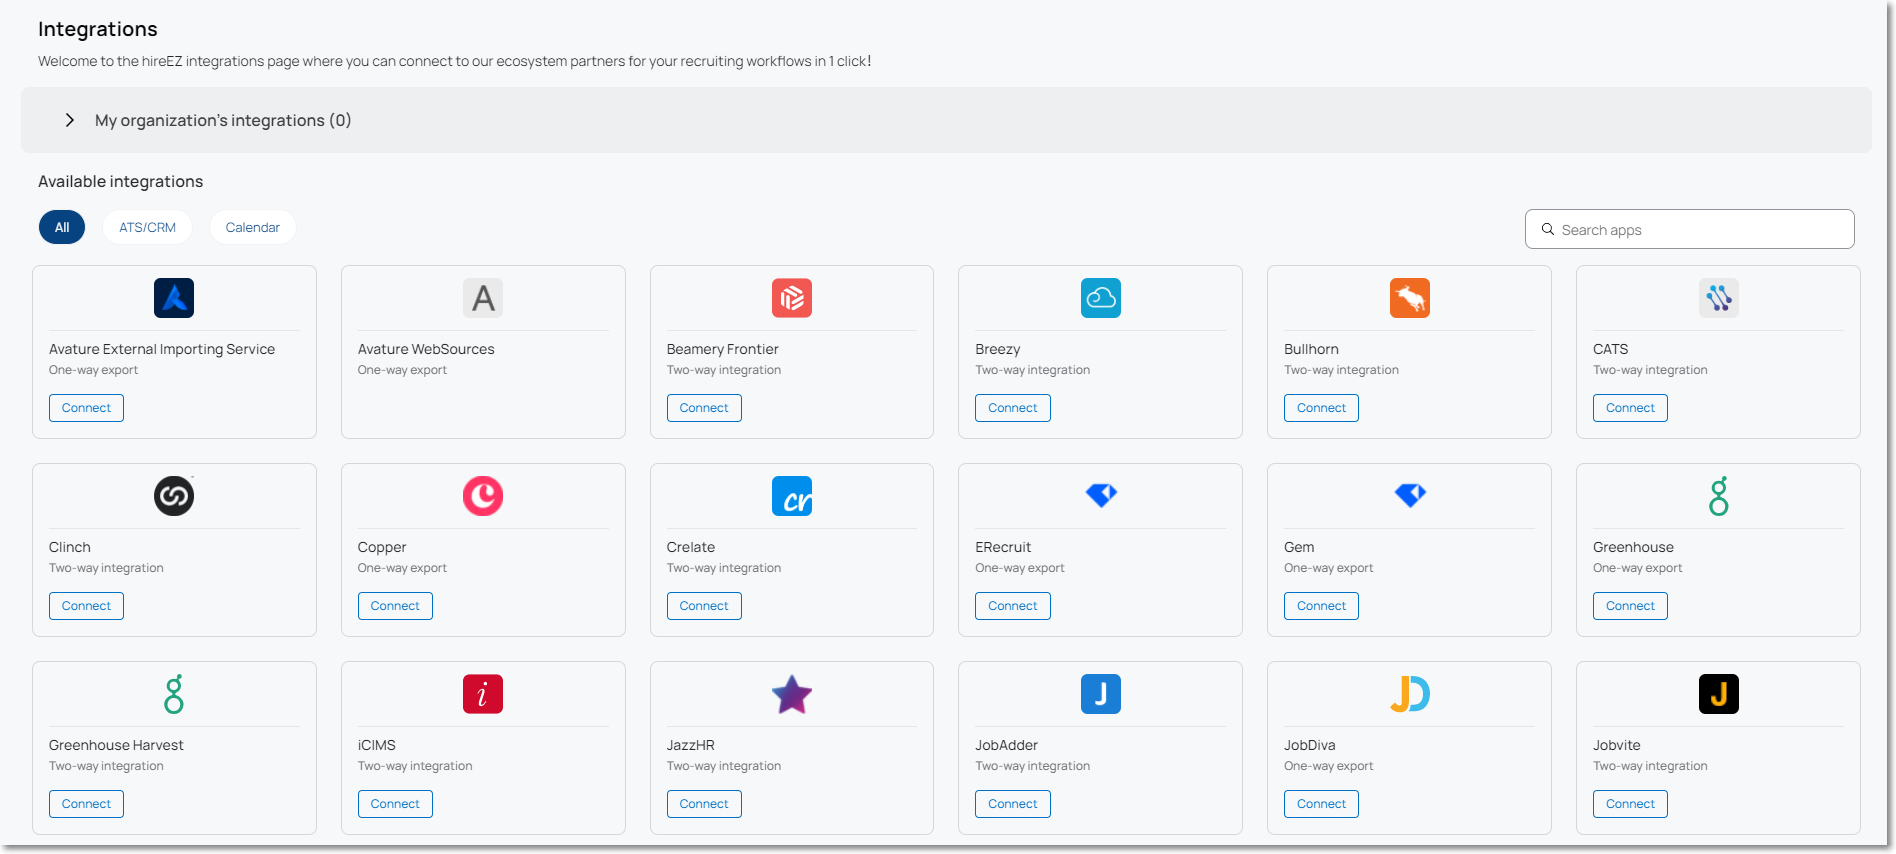
Task: Click the Jobvite black J logo
Action: pyautogui.click(x=1719, y=694)
